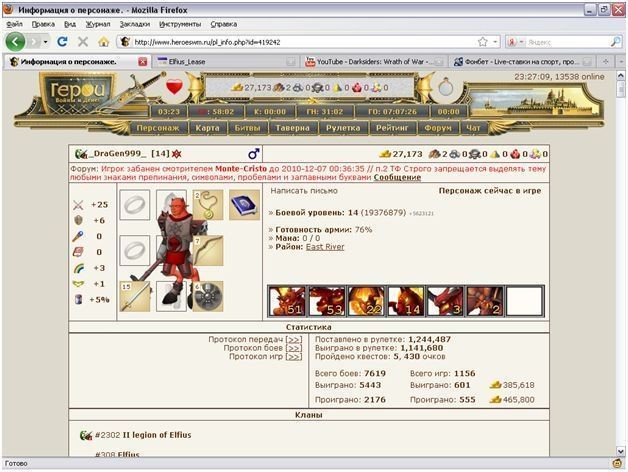
Task: Click the faction icon next to _DraGen999_
Action: 81,153
